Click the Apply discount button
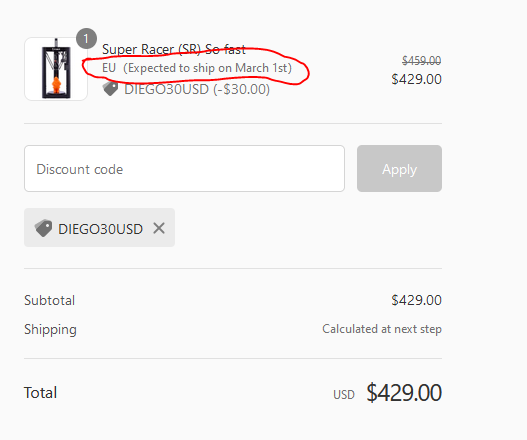527x440 pixels. coord(399,169)
